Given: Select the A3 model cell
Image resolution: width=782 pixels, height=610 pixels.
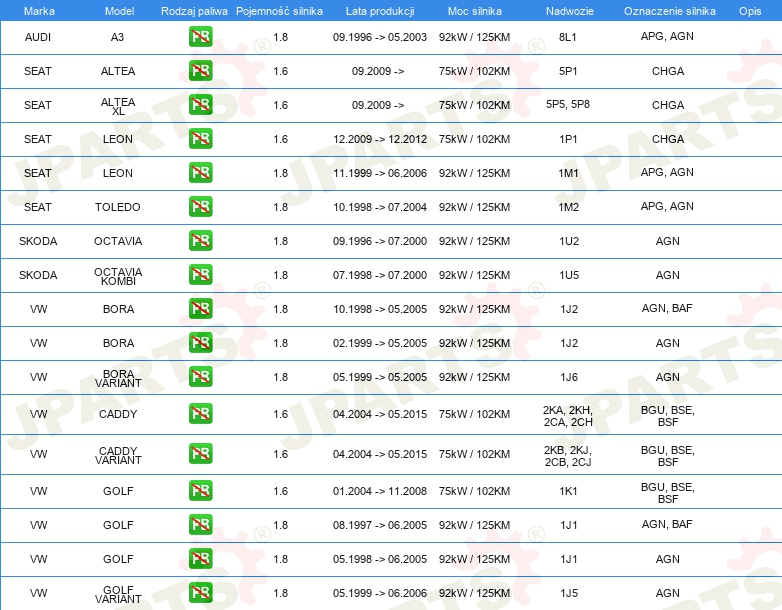Looking at the screenshot, I should pos(118,37).
